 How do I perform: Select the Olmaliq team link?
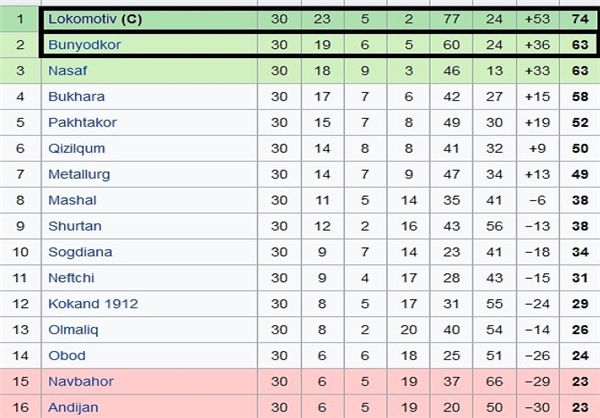coord(73,330)
